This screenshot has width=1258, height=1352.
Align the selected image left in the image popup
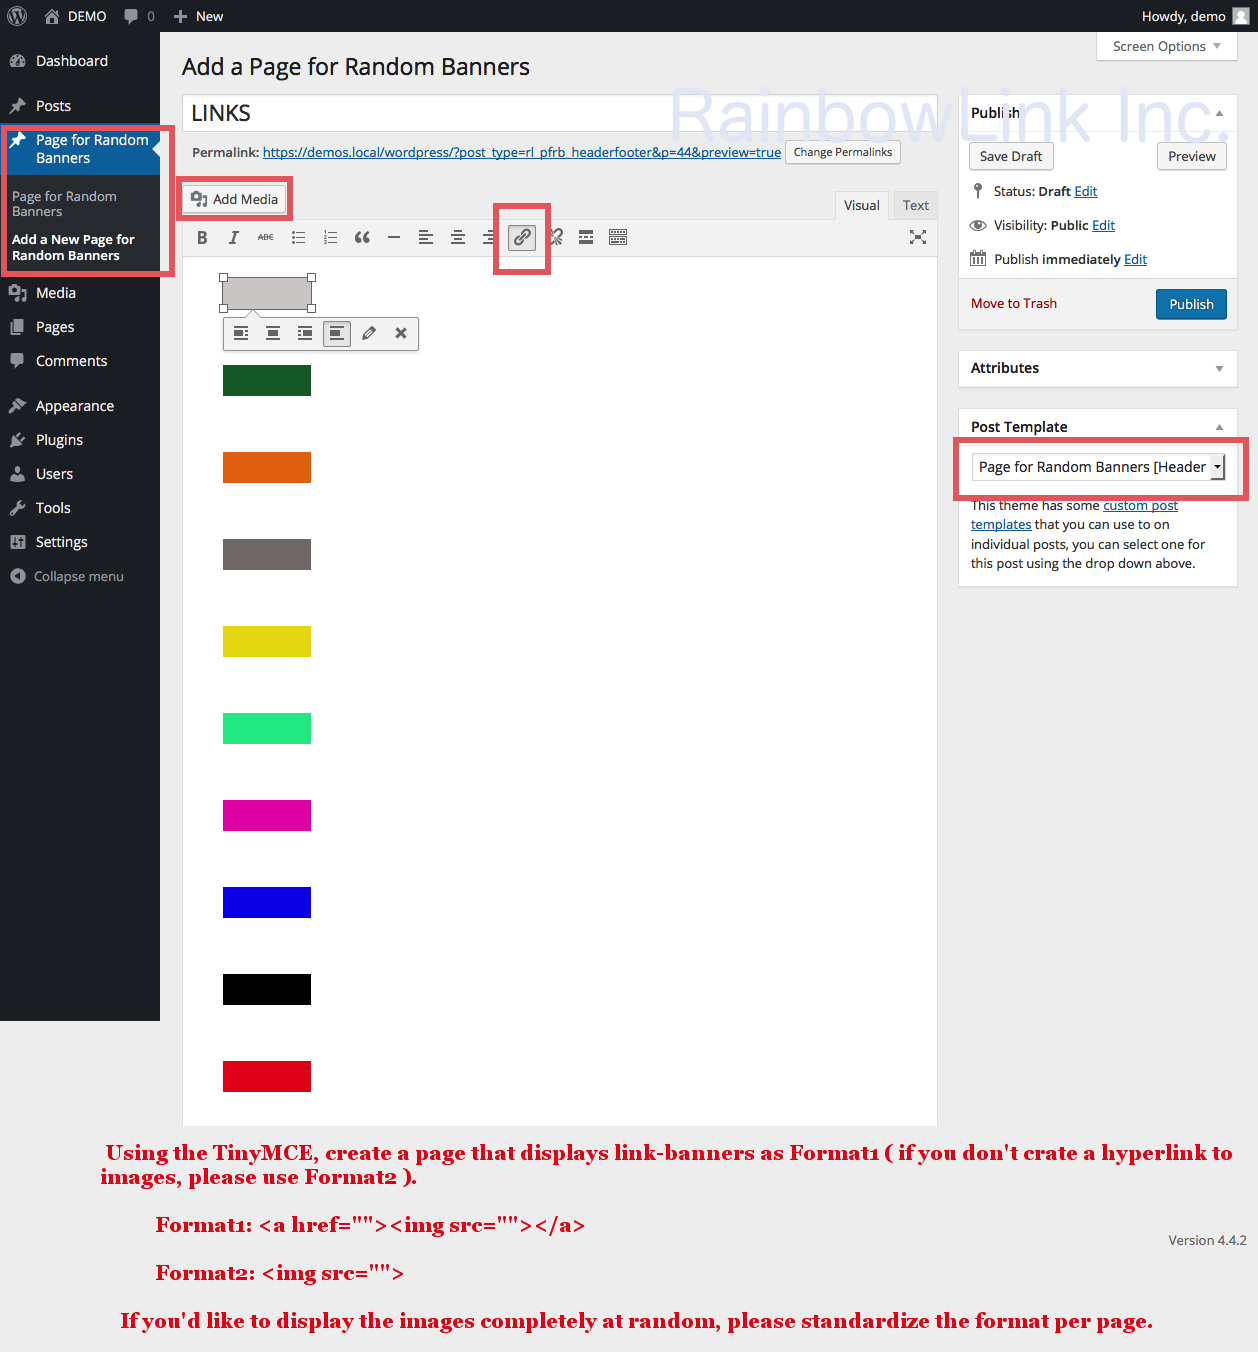241,333
